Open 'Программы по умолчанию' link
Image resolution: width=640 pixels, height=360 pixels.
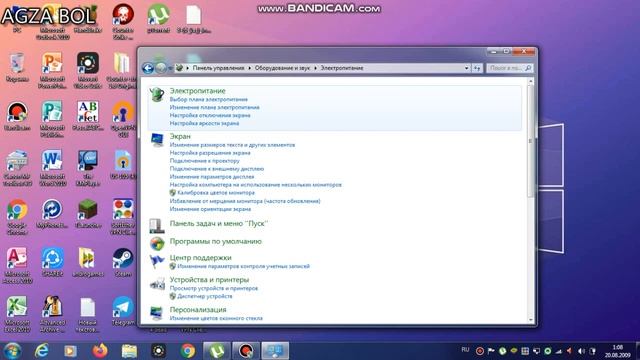click(x=216, y=241)
